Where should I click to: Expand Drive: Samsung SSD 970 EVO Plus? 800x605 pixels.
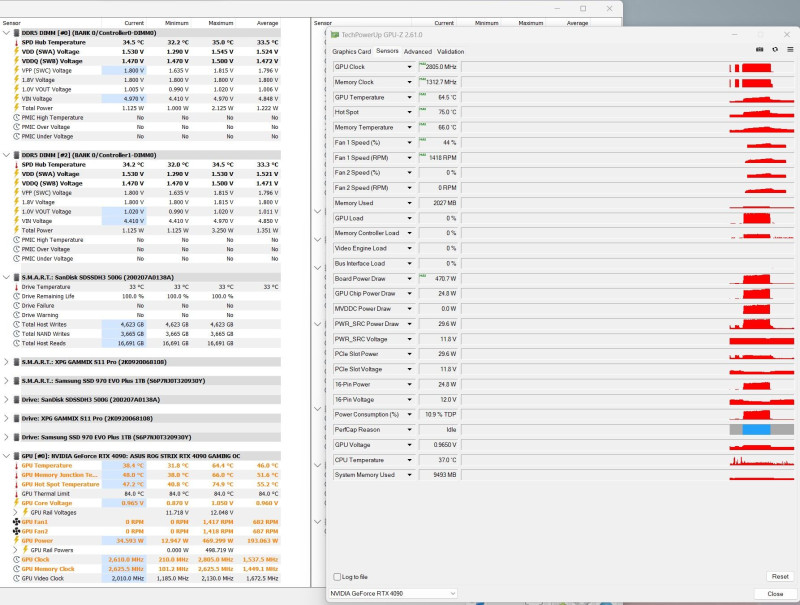[6, 437]
